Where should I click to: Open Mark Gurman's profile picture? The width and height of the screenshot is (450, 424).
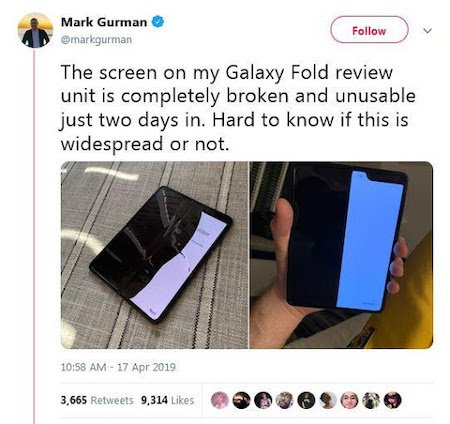(35, 30)
